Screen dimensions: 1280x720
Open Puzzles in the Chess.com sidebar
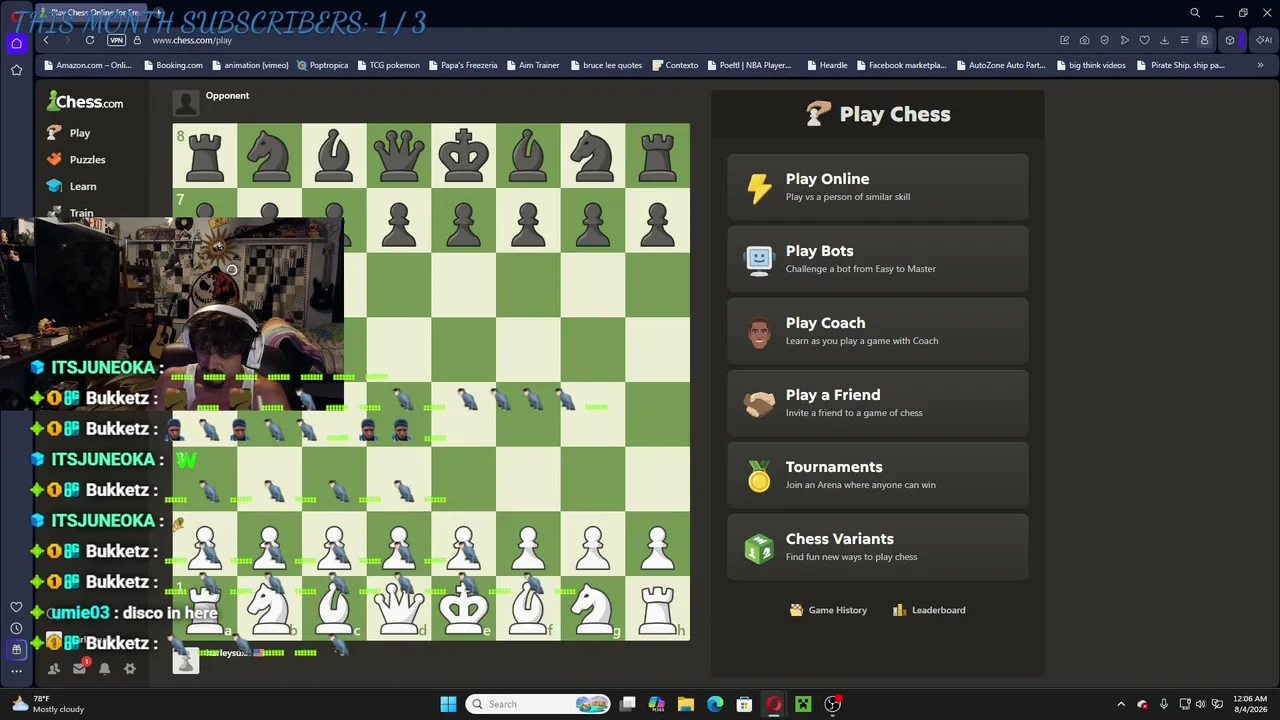[x=75, y=160]
